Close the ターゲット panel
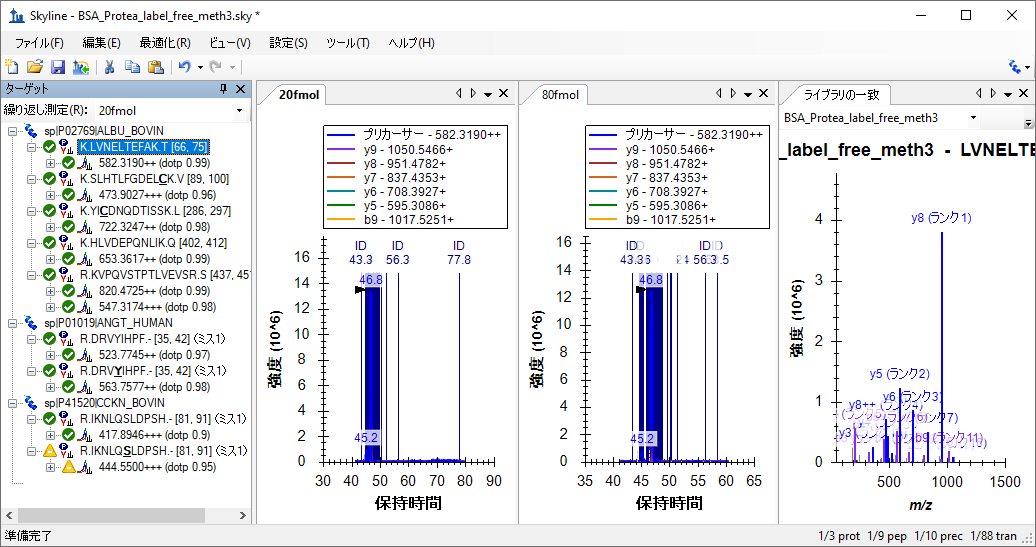The image size is (1036, 547). coord(240,89)
